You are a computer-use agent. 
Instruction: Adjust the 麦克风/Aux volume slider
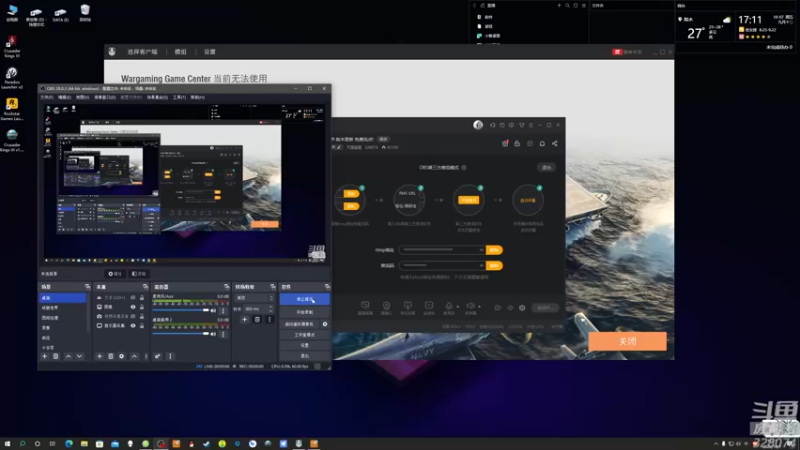(x=181, y=310)
